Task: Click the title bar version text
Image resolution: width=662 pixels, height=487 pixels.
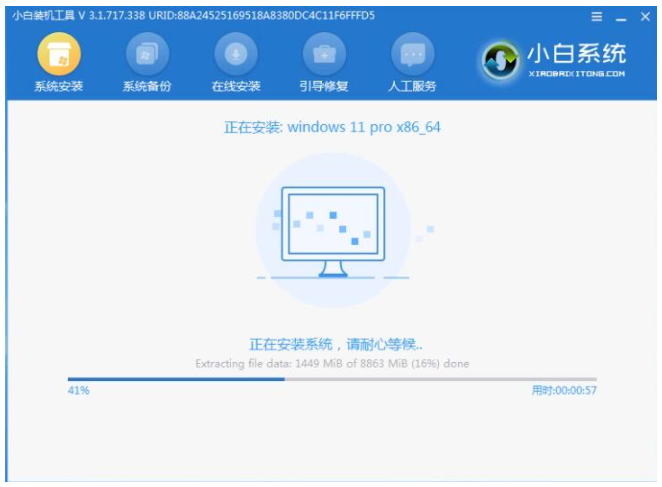Action: point(193,16)
